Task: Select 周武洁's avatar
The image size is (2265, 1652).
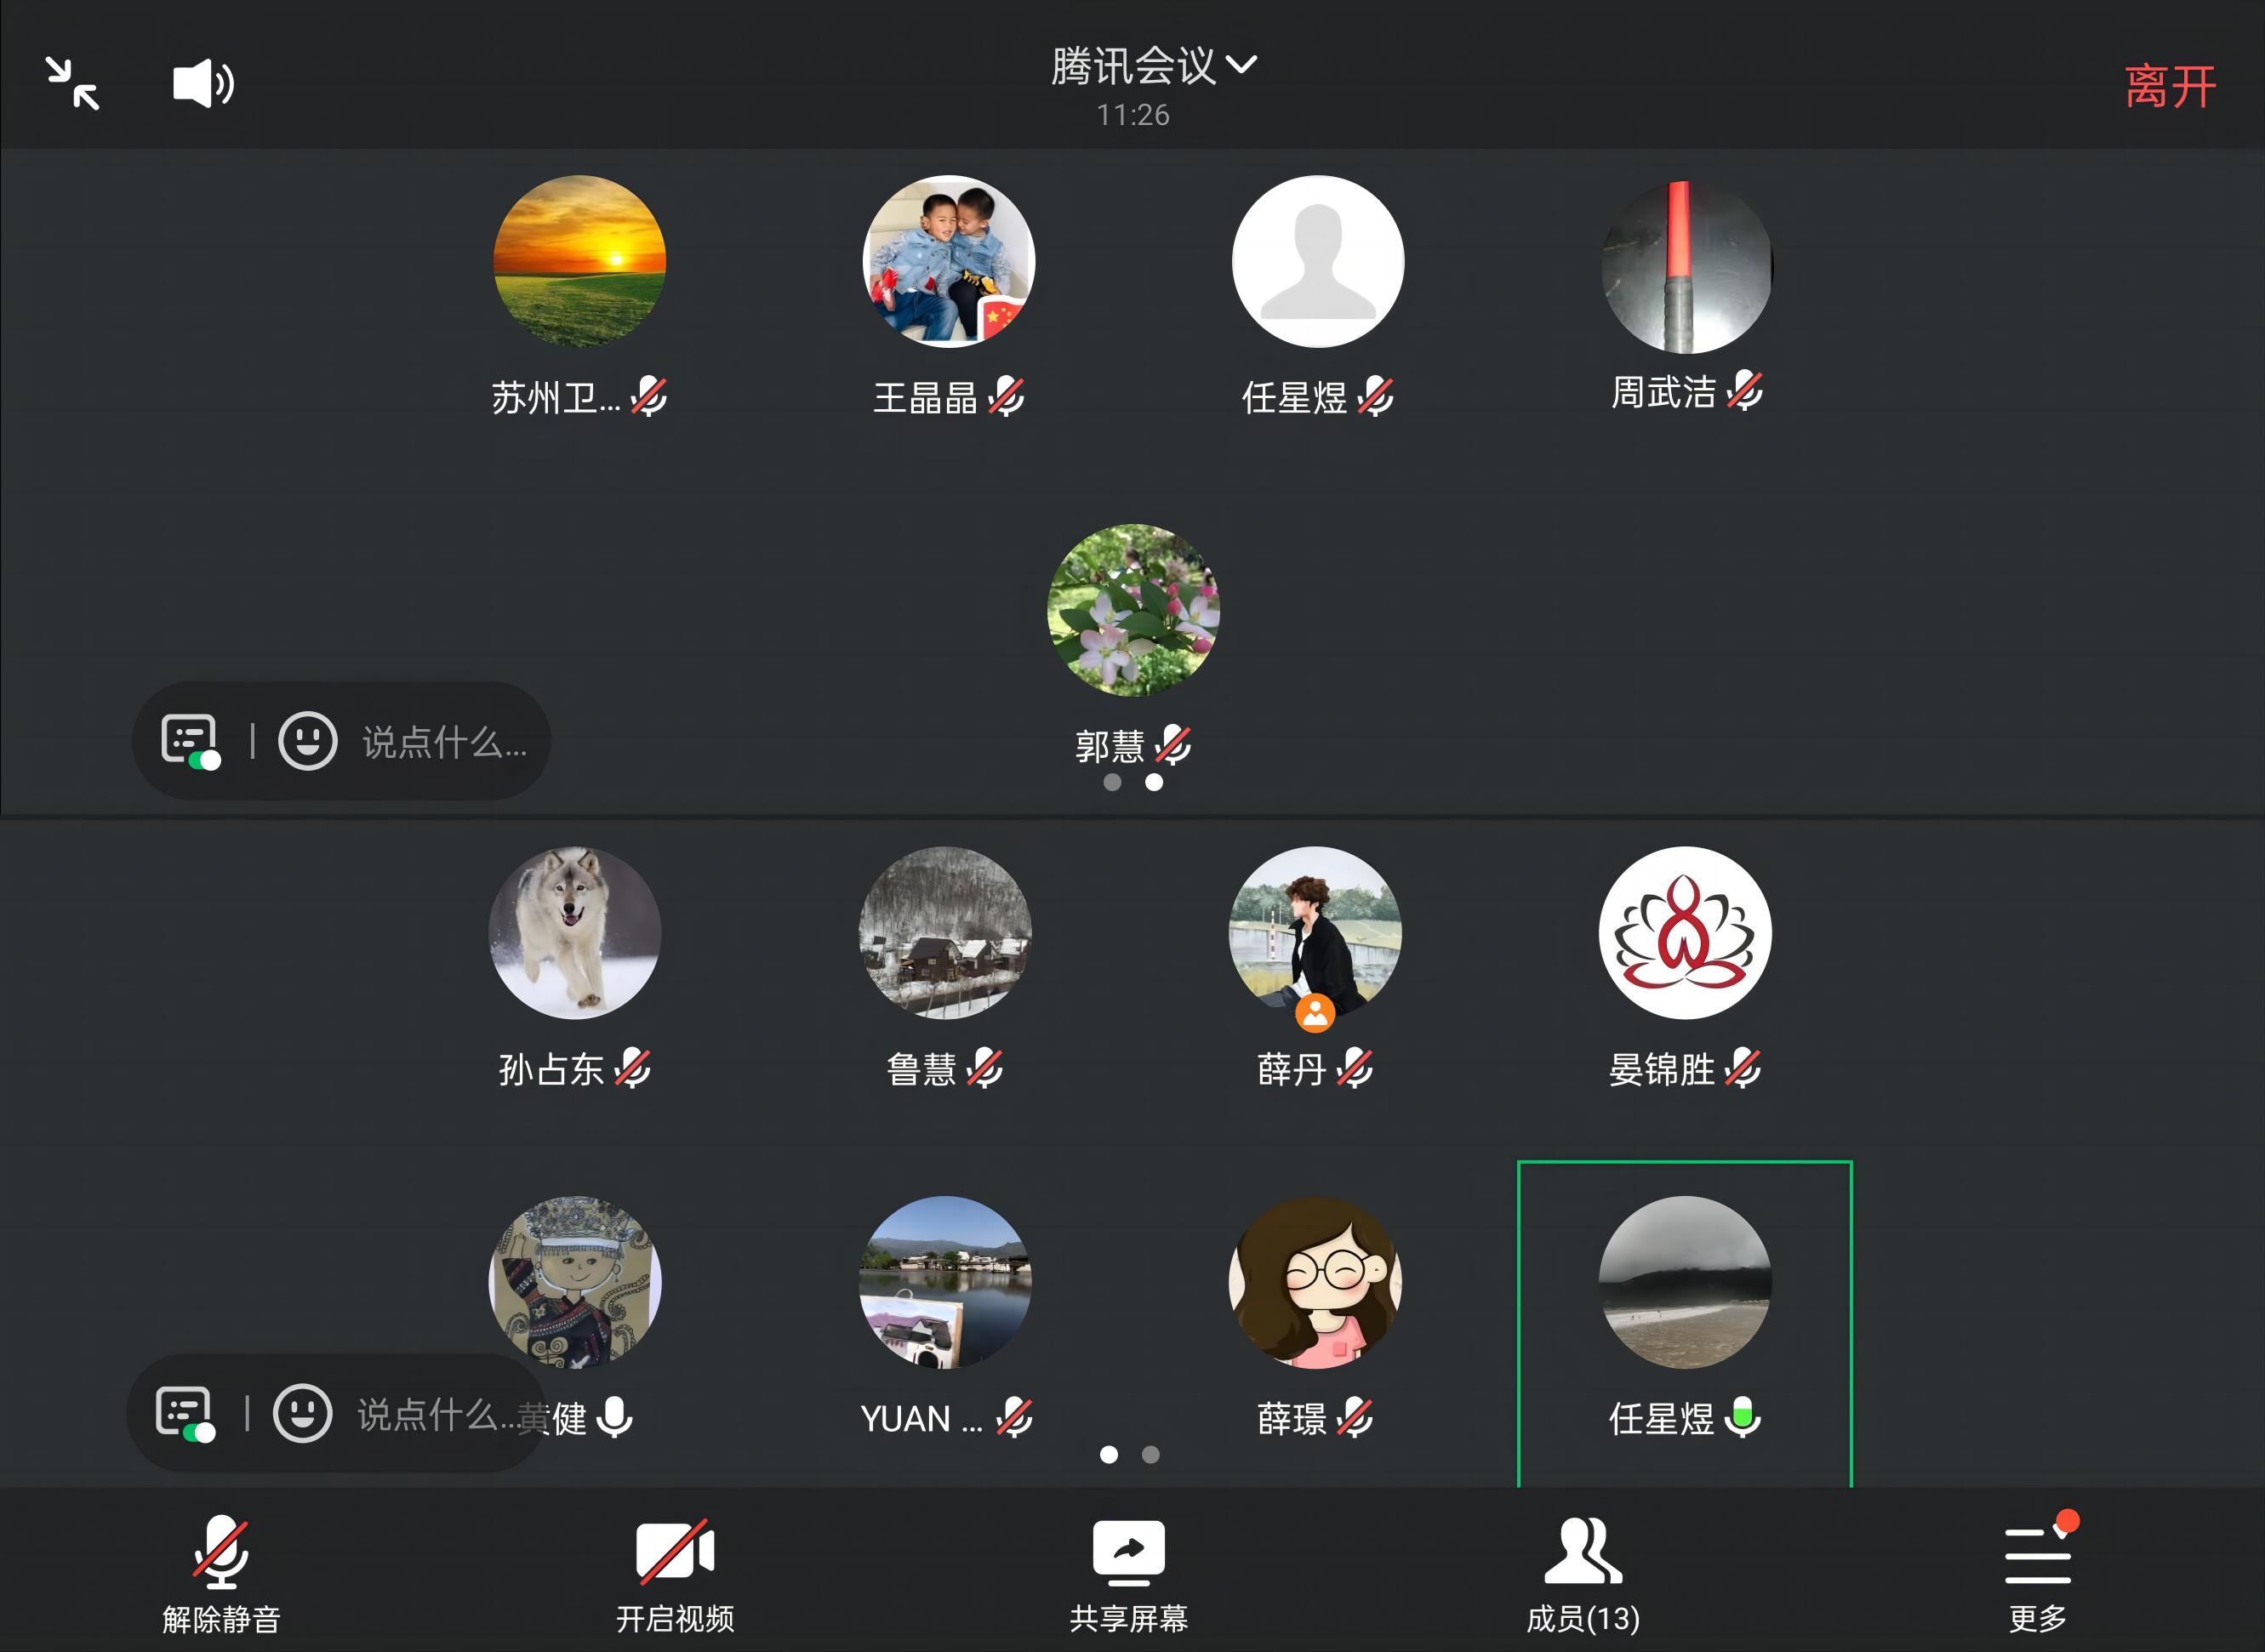Action: pos(1687,266)
